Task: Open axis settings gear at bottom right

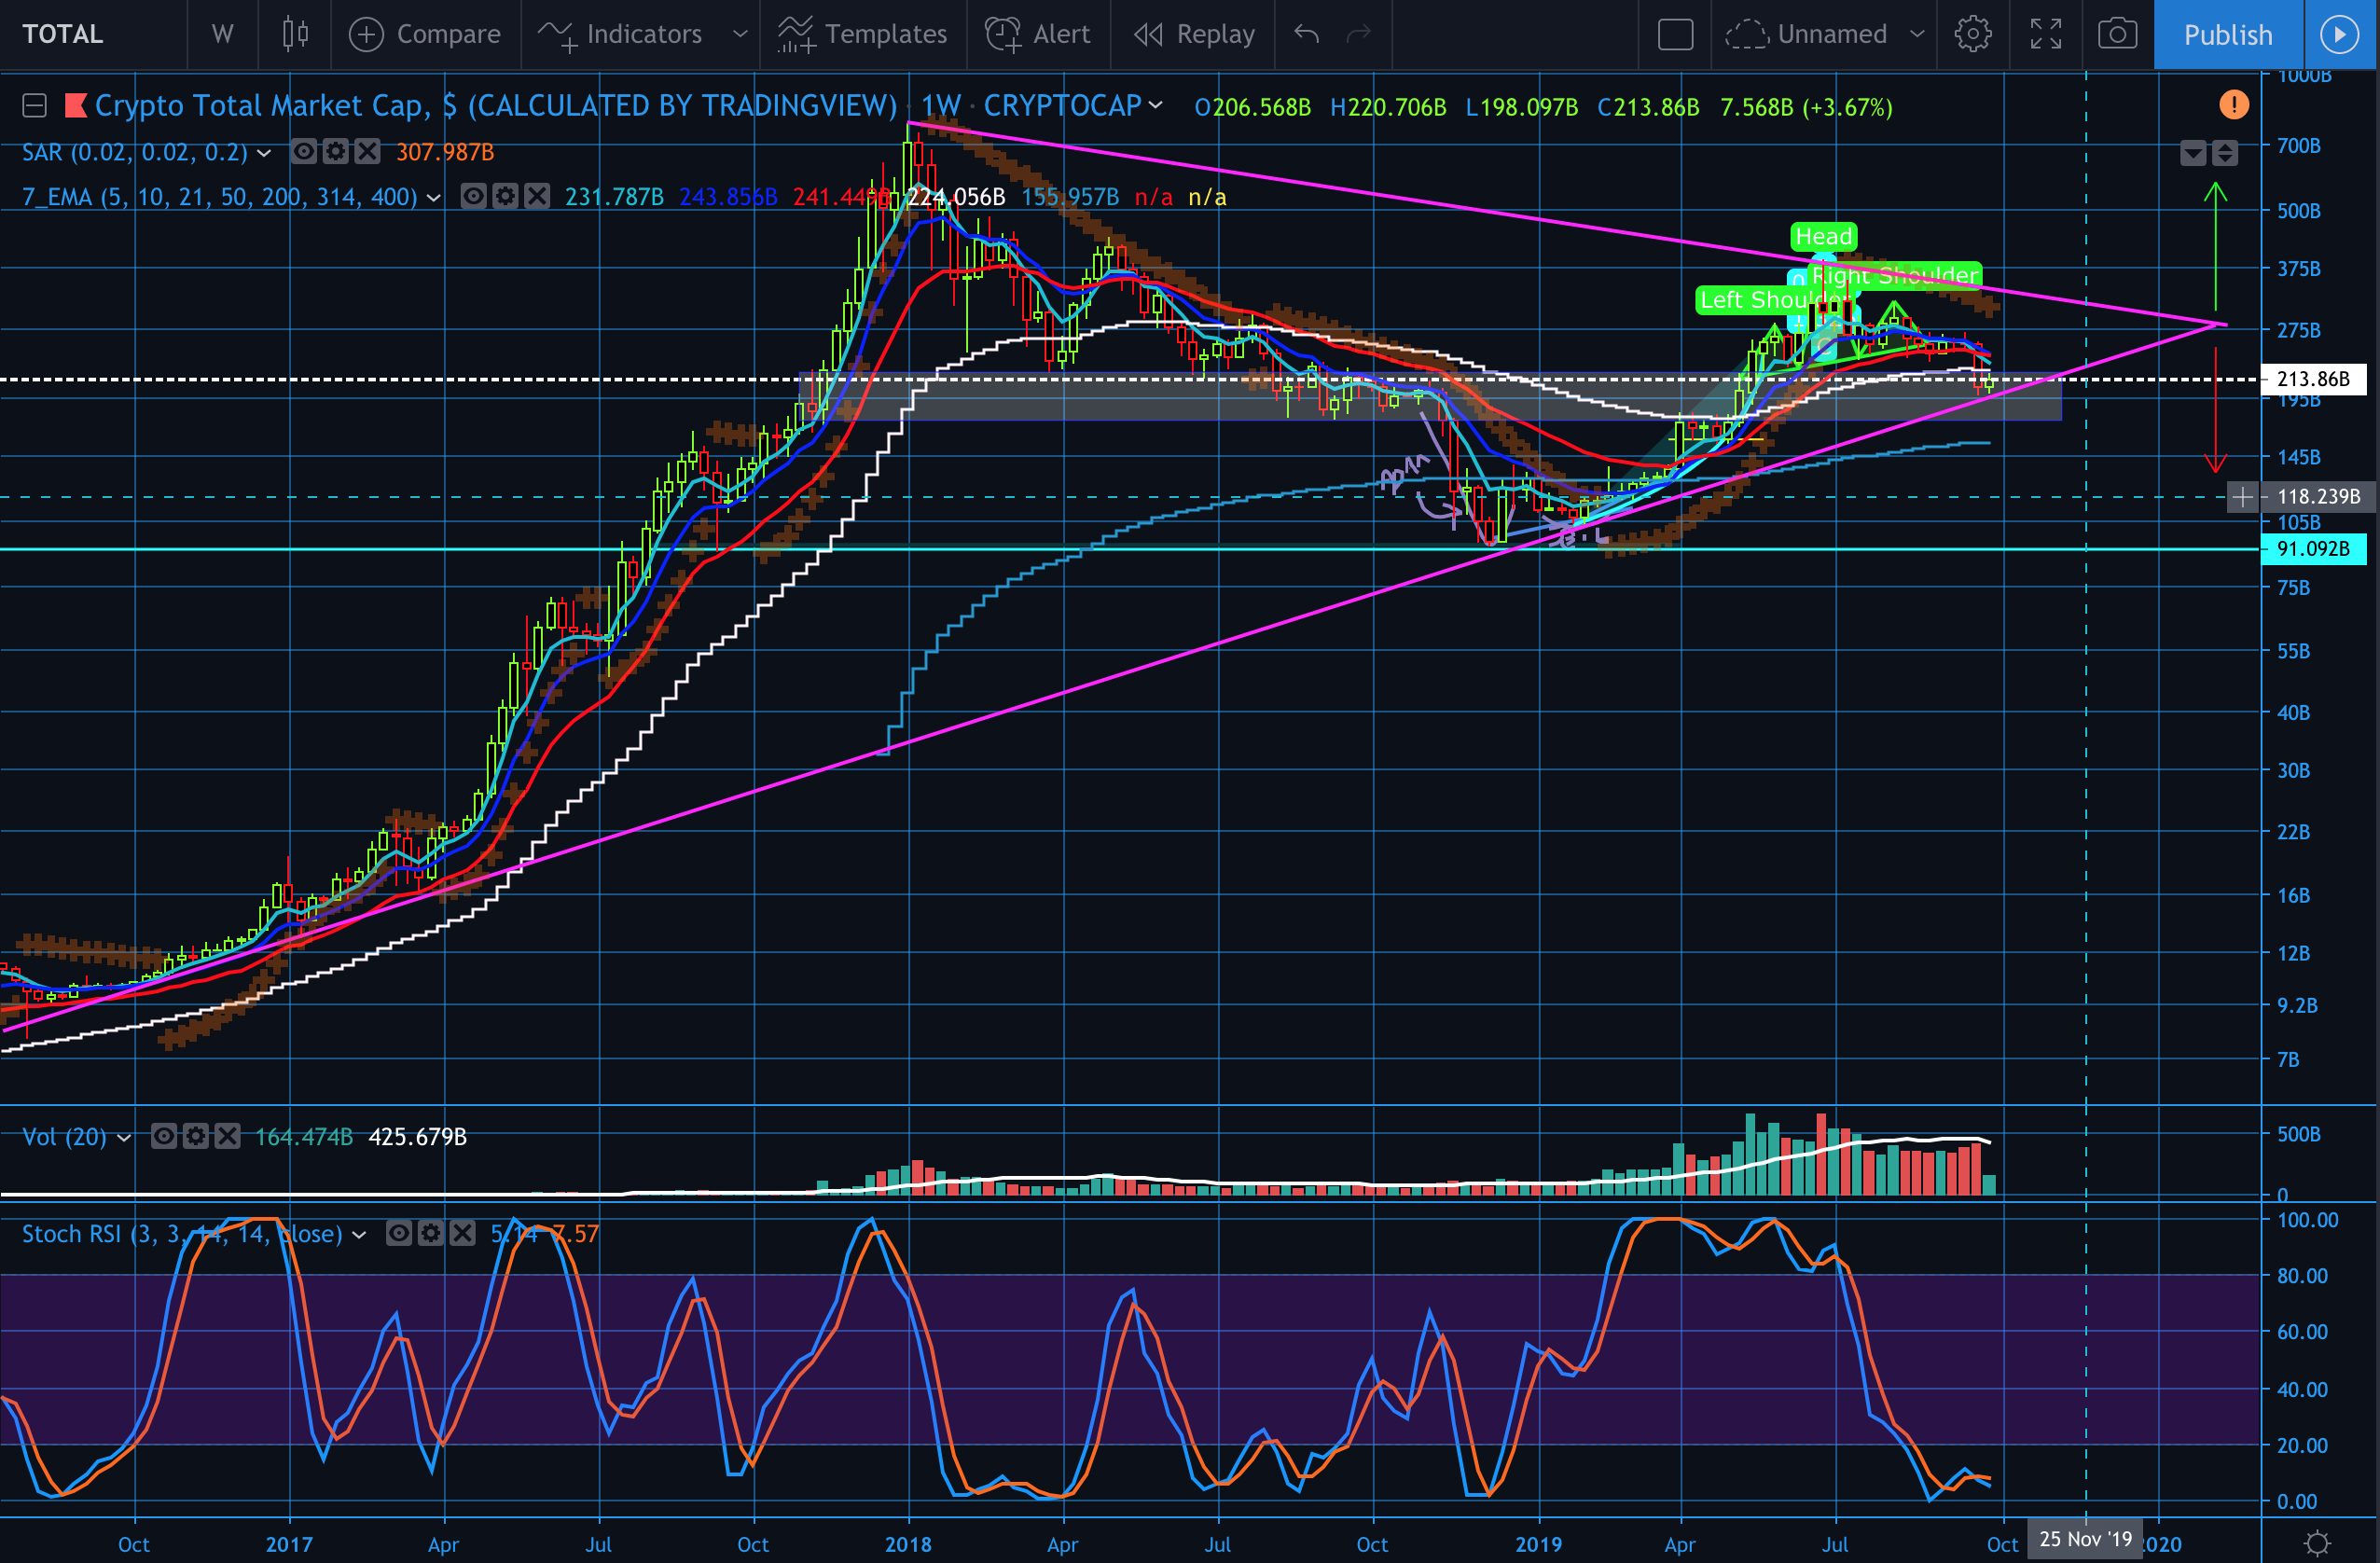Action: [2317, 1542]
